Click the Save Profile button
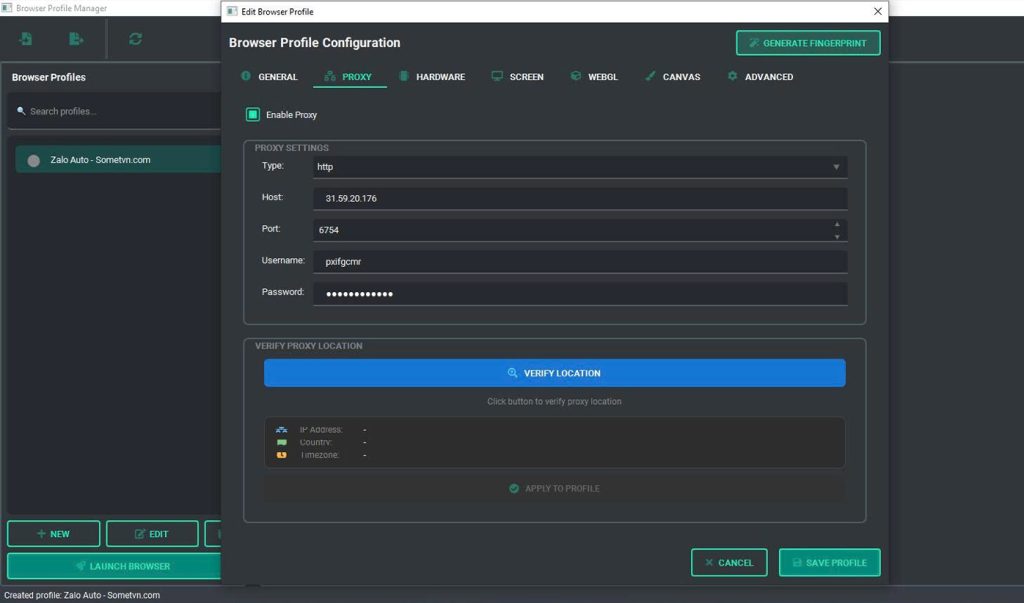This screenshot has width=1024, height=603. tap(829, 562)
